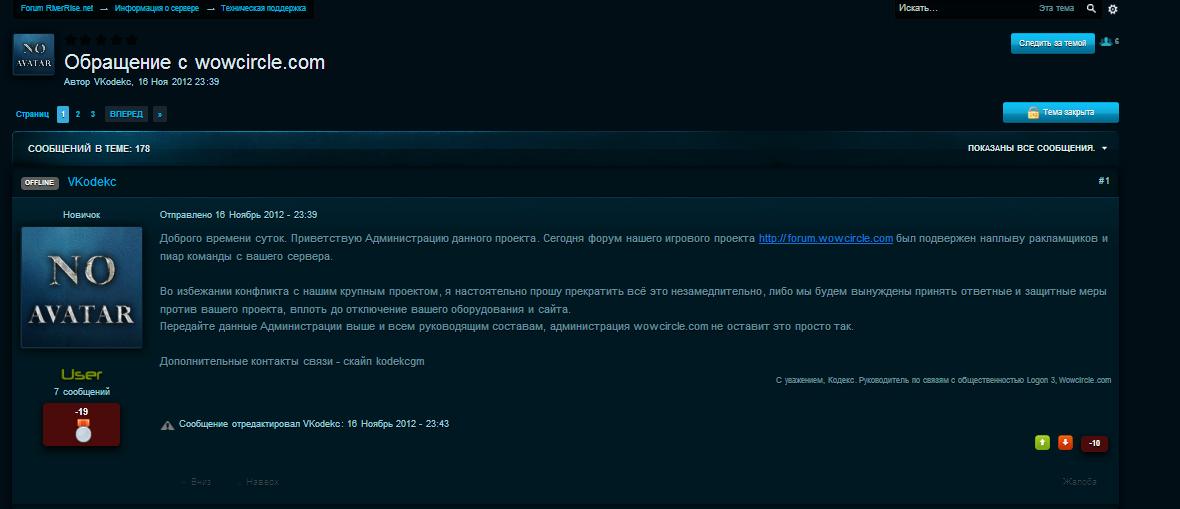Click author VKodekc under topic title

coord(113,81)
